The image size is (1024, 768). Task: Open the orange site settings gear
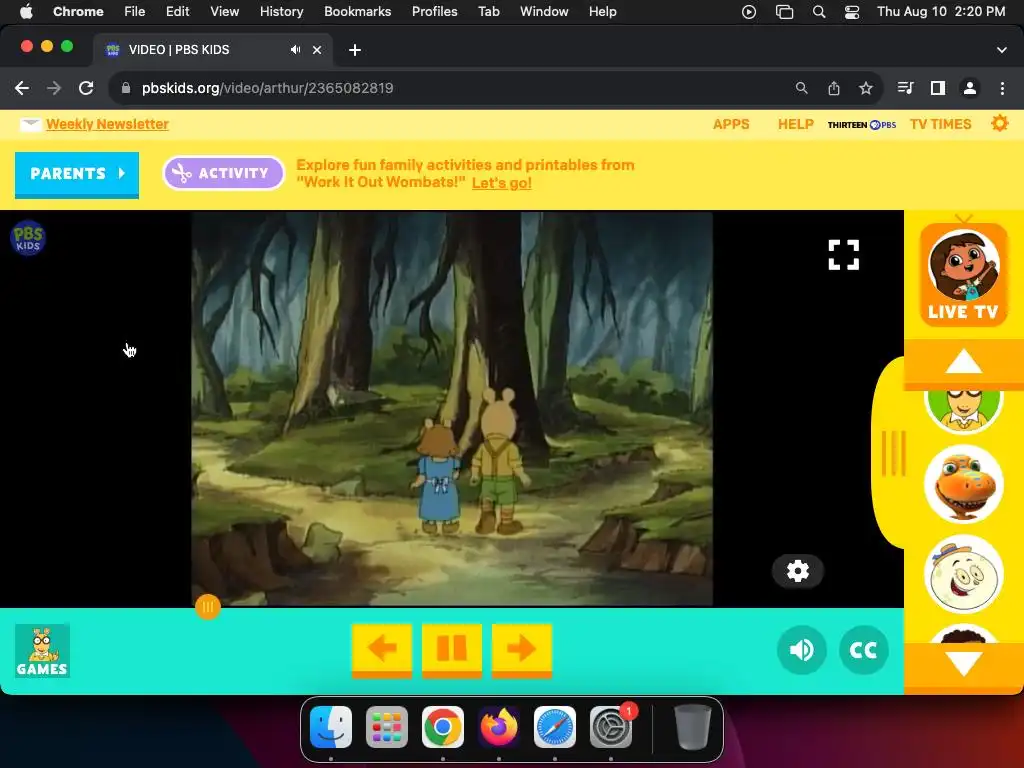(x=999, y=123)
